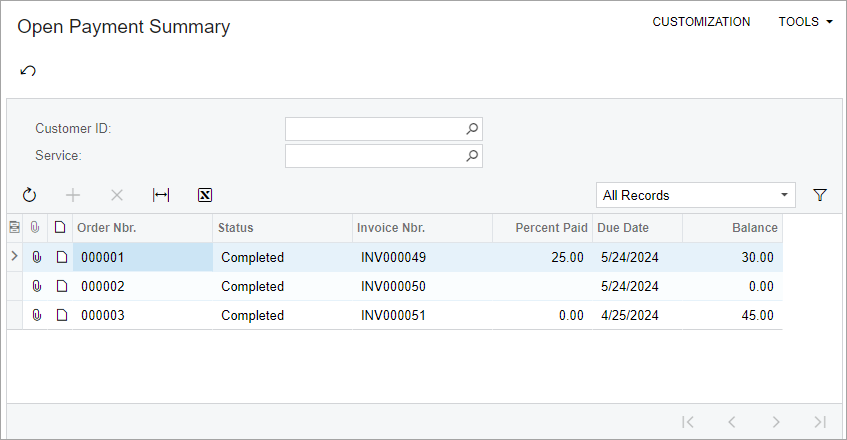Expand the TOOLS menu arrow
The width and height of the screenshot is (847, 440).
click(830, 22)
